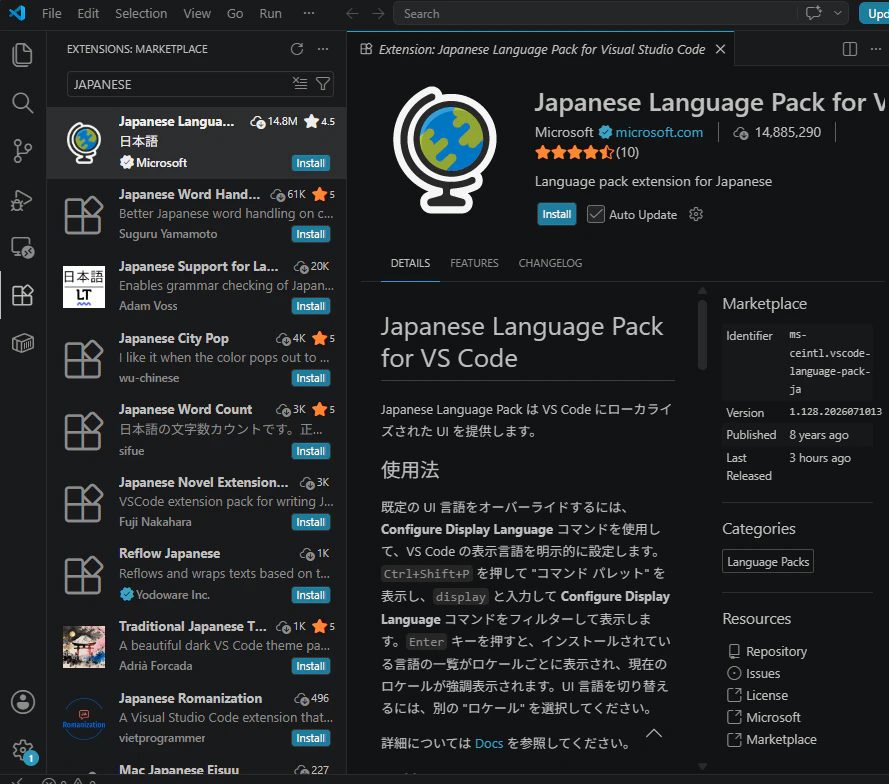This screenshot has width=889, height=784.
Task: Open the Containers view icon
Action: click(23, 343)
